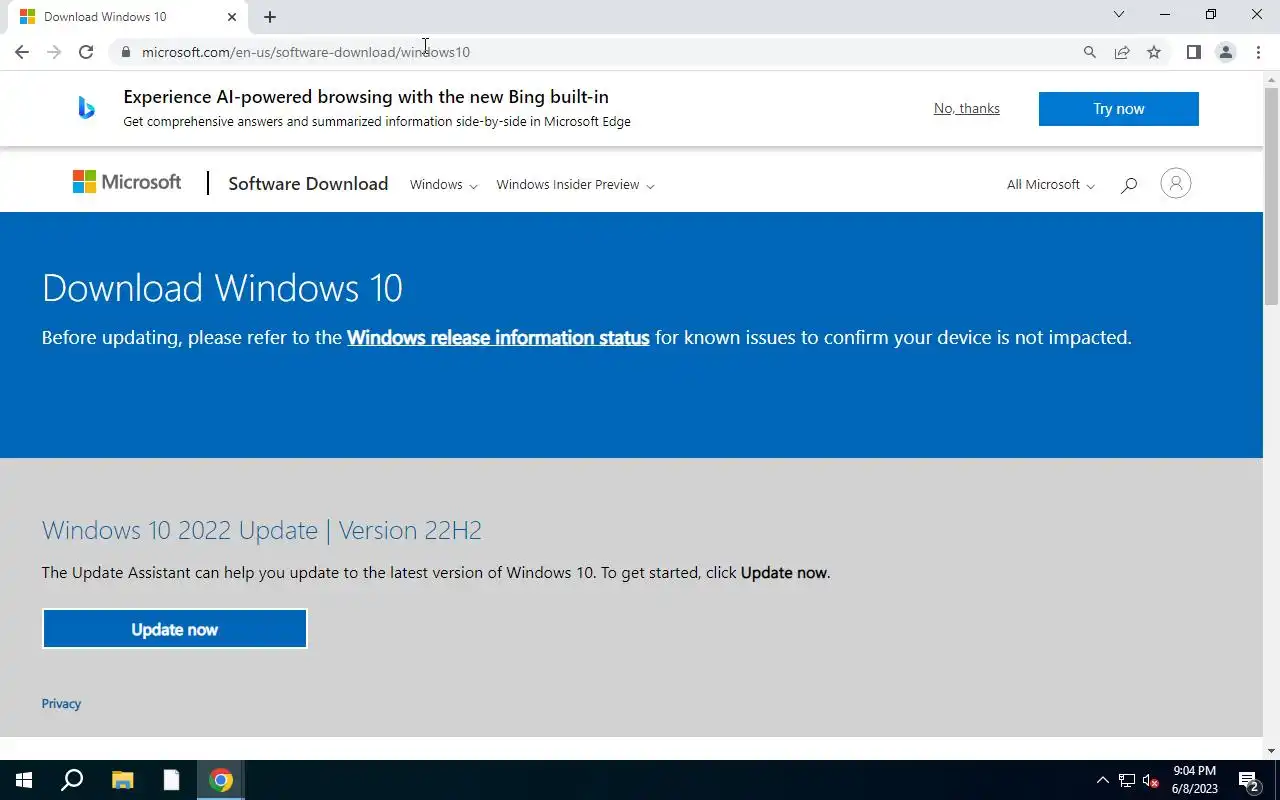Click the Experience AI-powered browsing headline
Image resolution: width=1280 pixels, height=800 pixels.
click(x=366, y=97)
